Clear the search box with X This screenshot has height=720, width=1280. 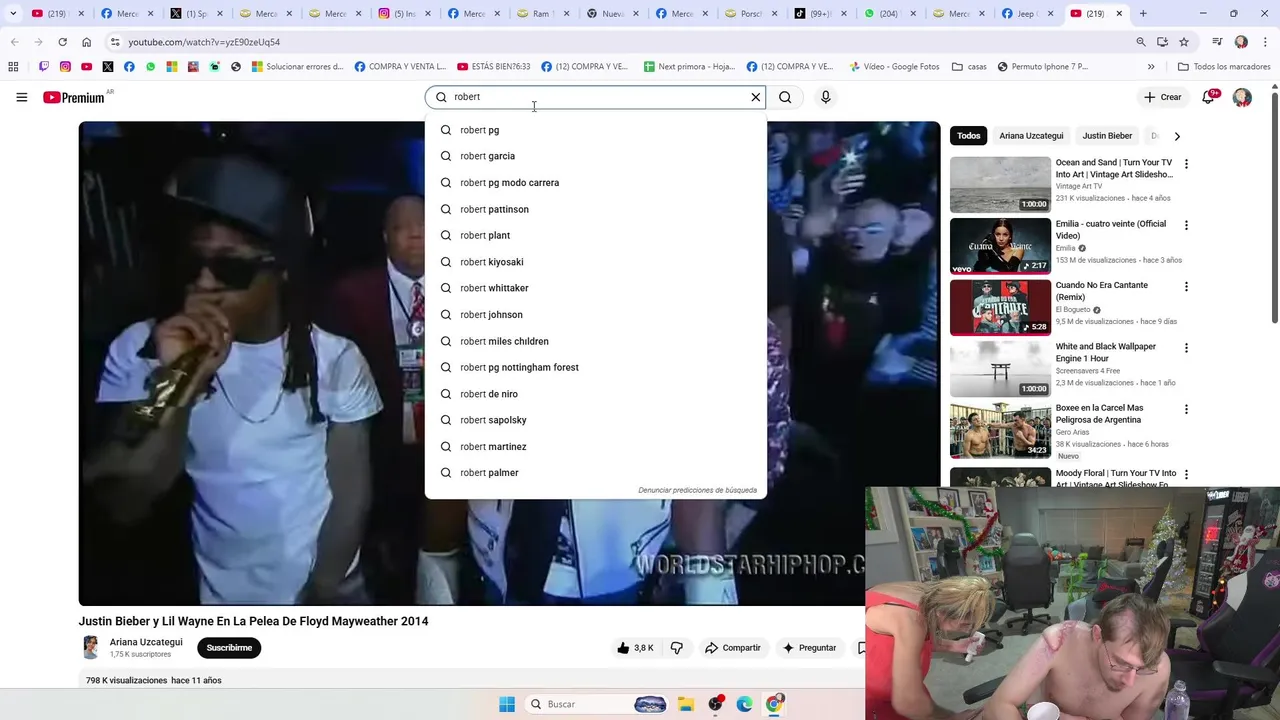click(756, 97)
